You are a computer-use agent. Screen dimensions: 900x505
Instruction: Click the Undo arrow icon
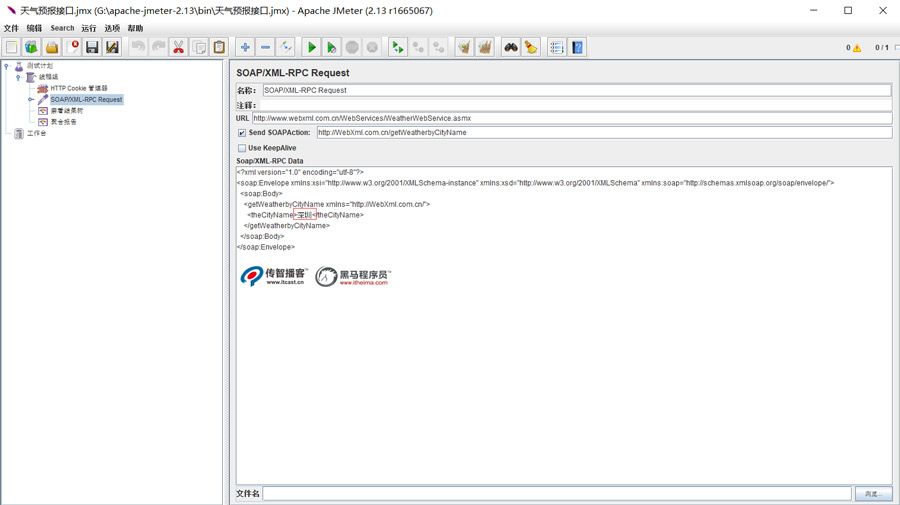138,48
